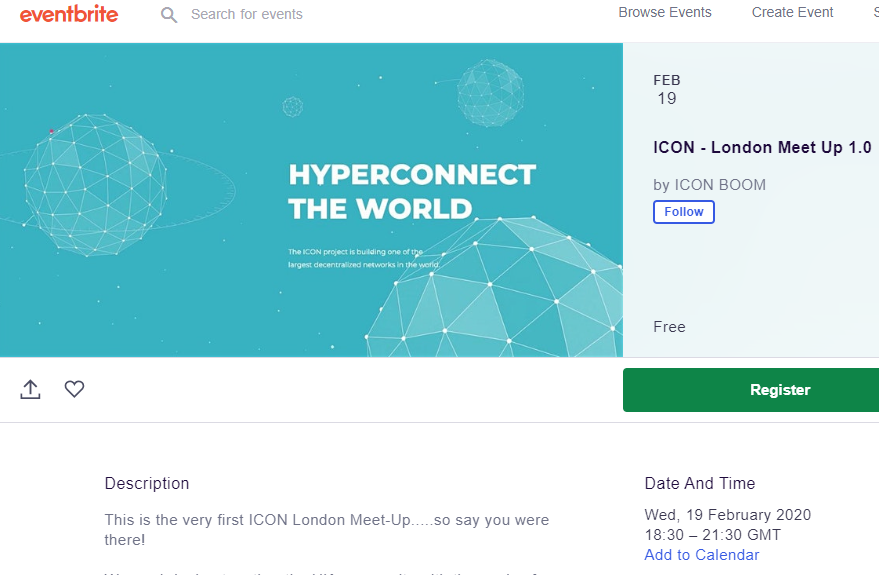Click the Date And Time heading

pyautogui.click(x=700, y=483)
